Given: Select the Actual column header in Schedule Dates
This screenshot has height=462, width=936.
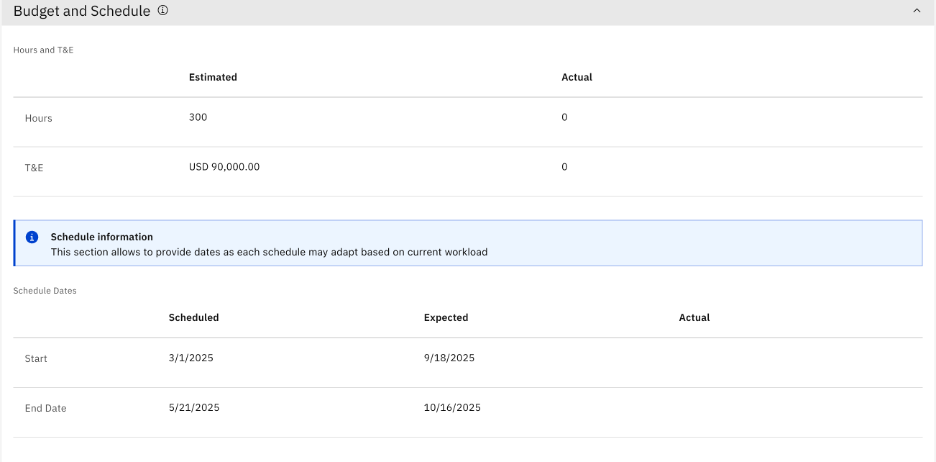Looking at the screenshot, I should 694,318.
